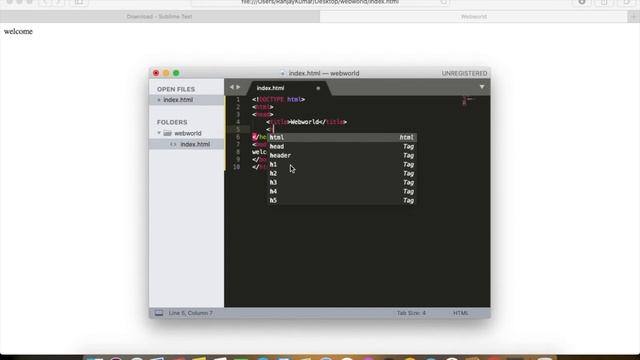Change Tab Size: 4 setting
This screenshot has width=640, height=360.
pos(411,313)
